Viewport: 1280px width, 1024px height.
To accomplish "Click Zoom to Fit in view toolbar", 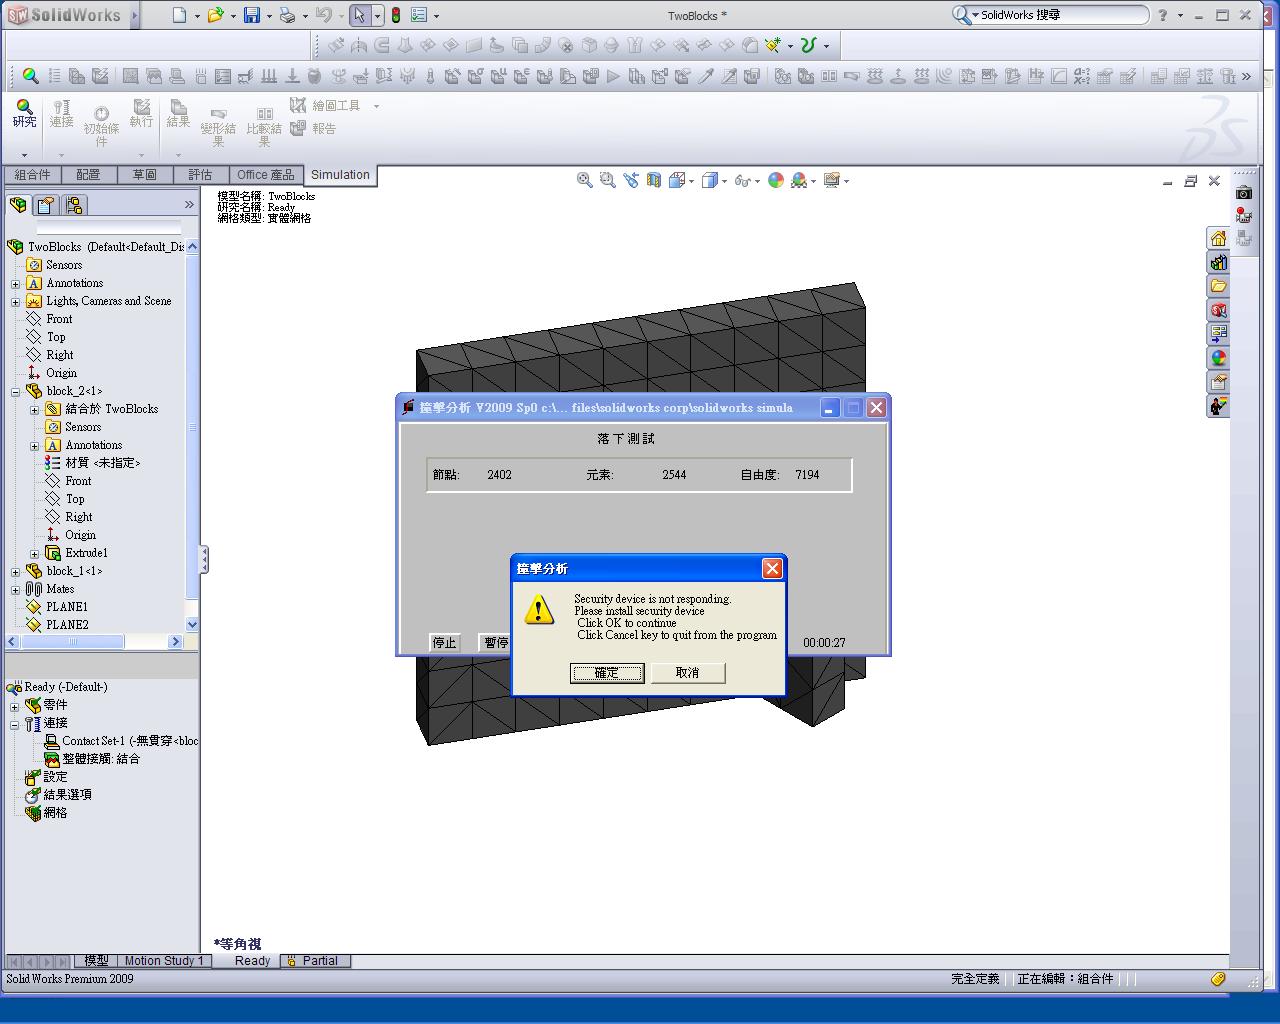I will [585, 180].
